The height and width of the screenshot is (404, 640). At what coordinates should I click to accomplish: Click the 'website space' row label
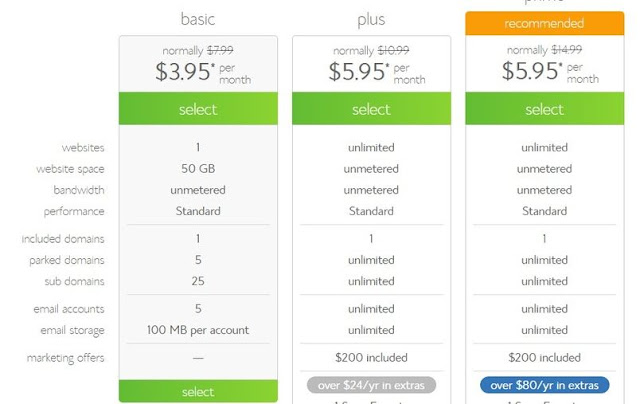[x=70, y=169]
